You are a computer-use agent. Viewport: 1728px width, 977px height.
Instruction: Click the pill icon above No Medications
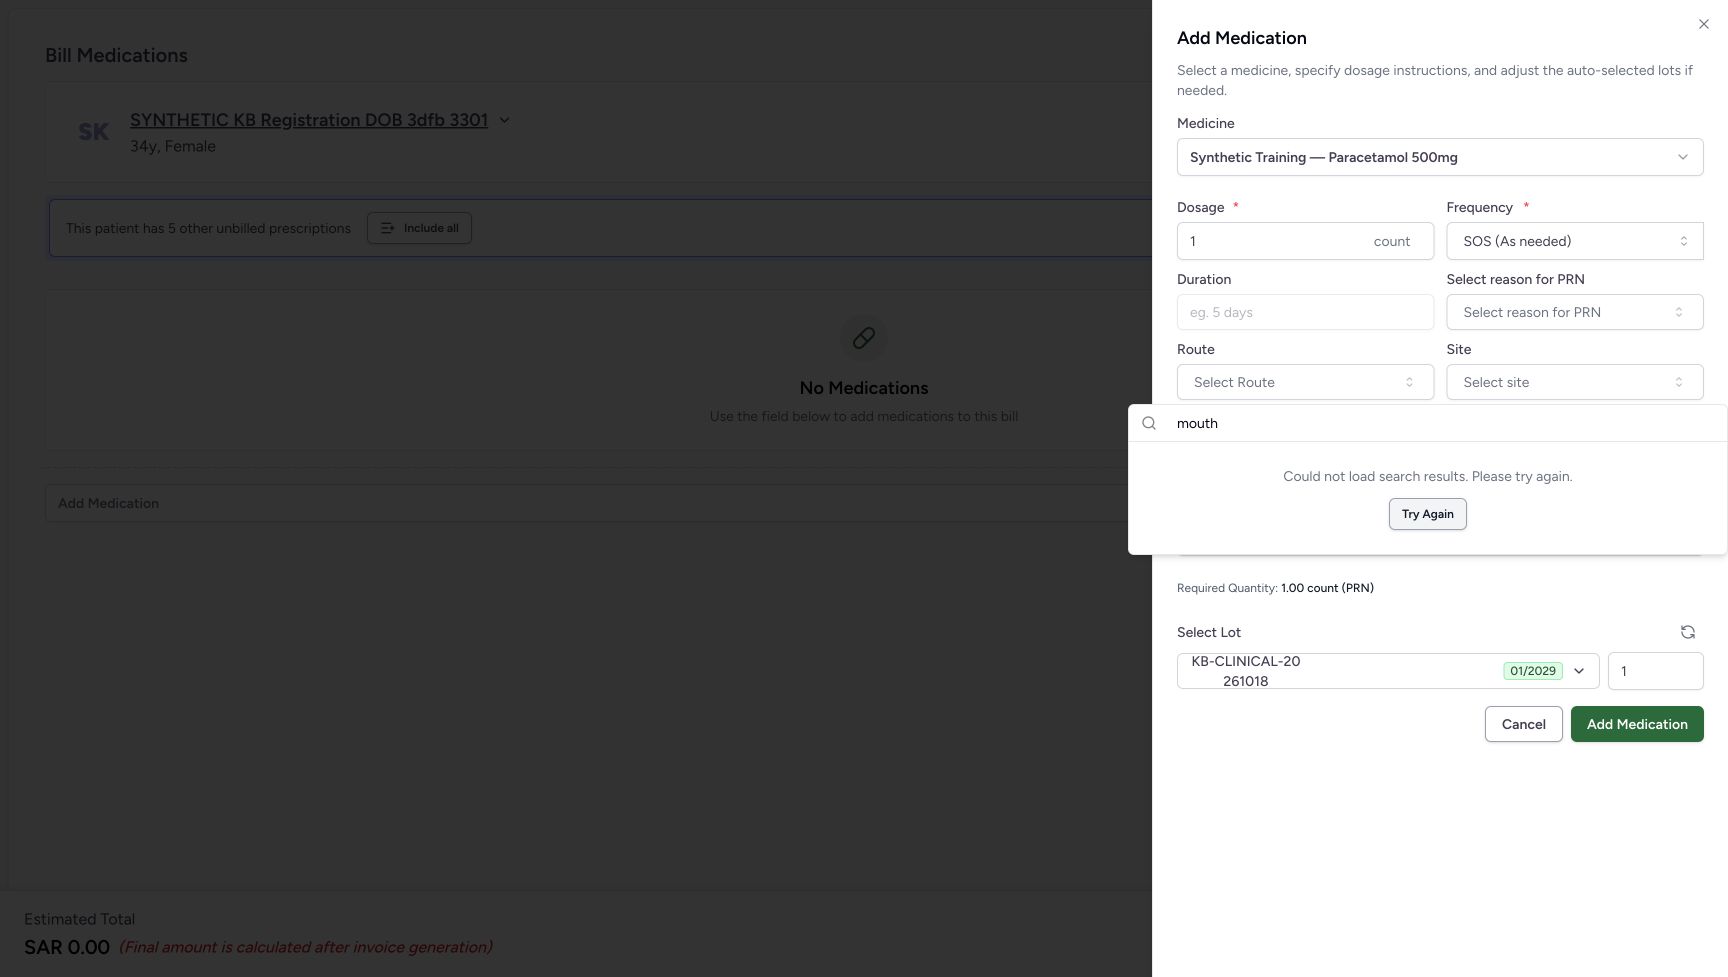pyautogui.click(x=864, y=338)
